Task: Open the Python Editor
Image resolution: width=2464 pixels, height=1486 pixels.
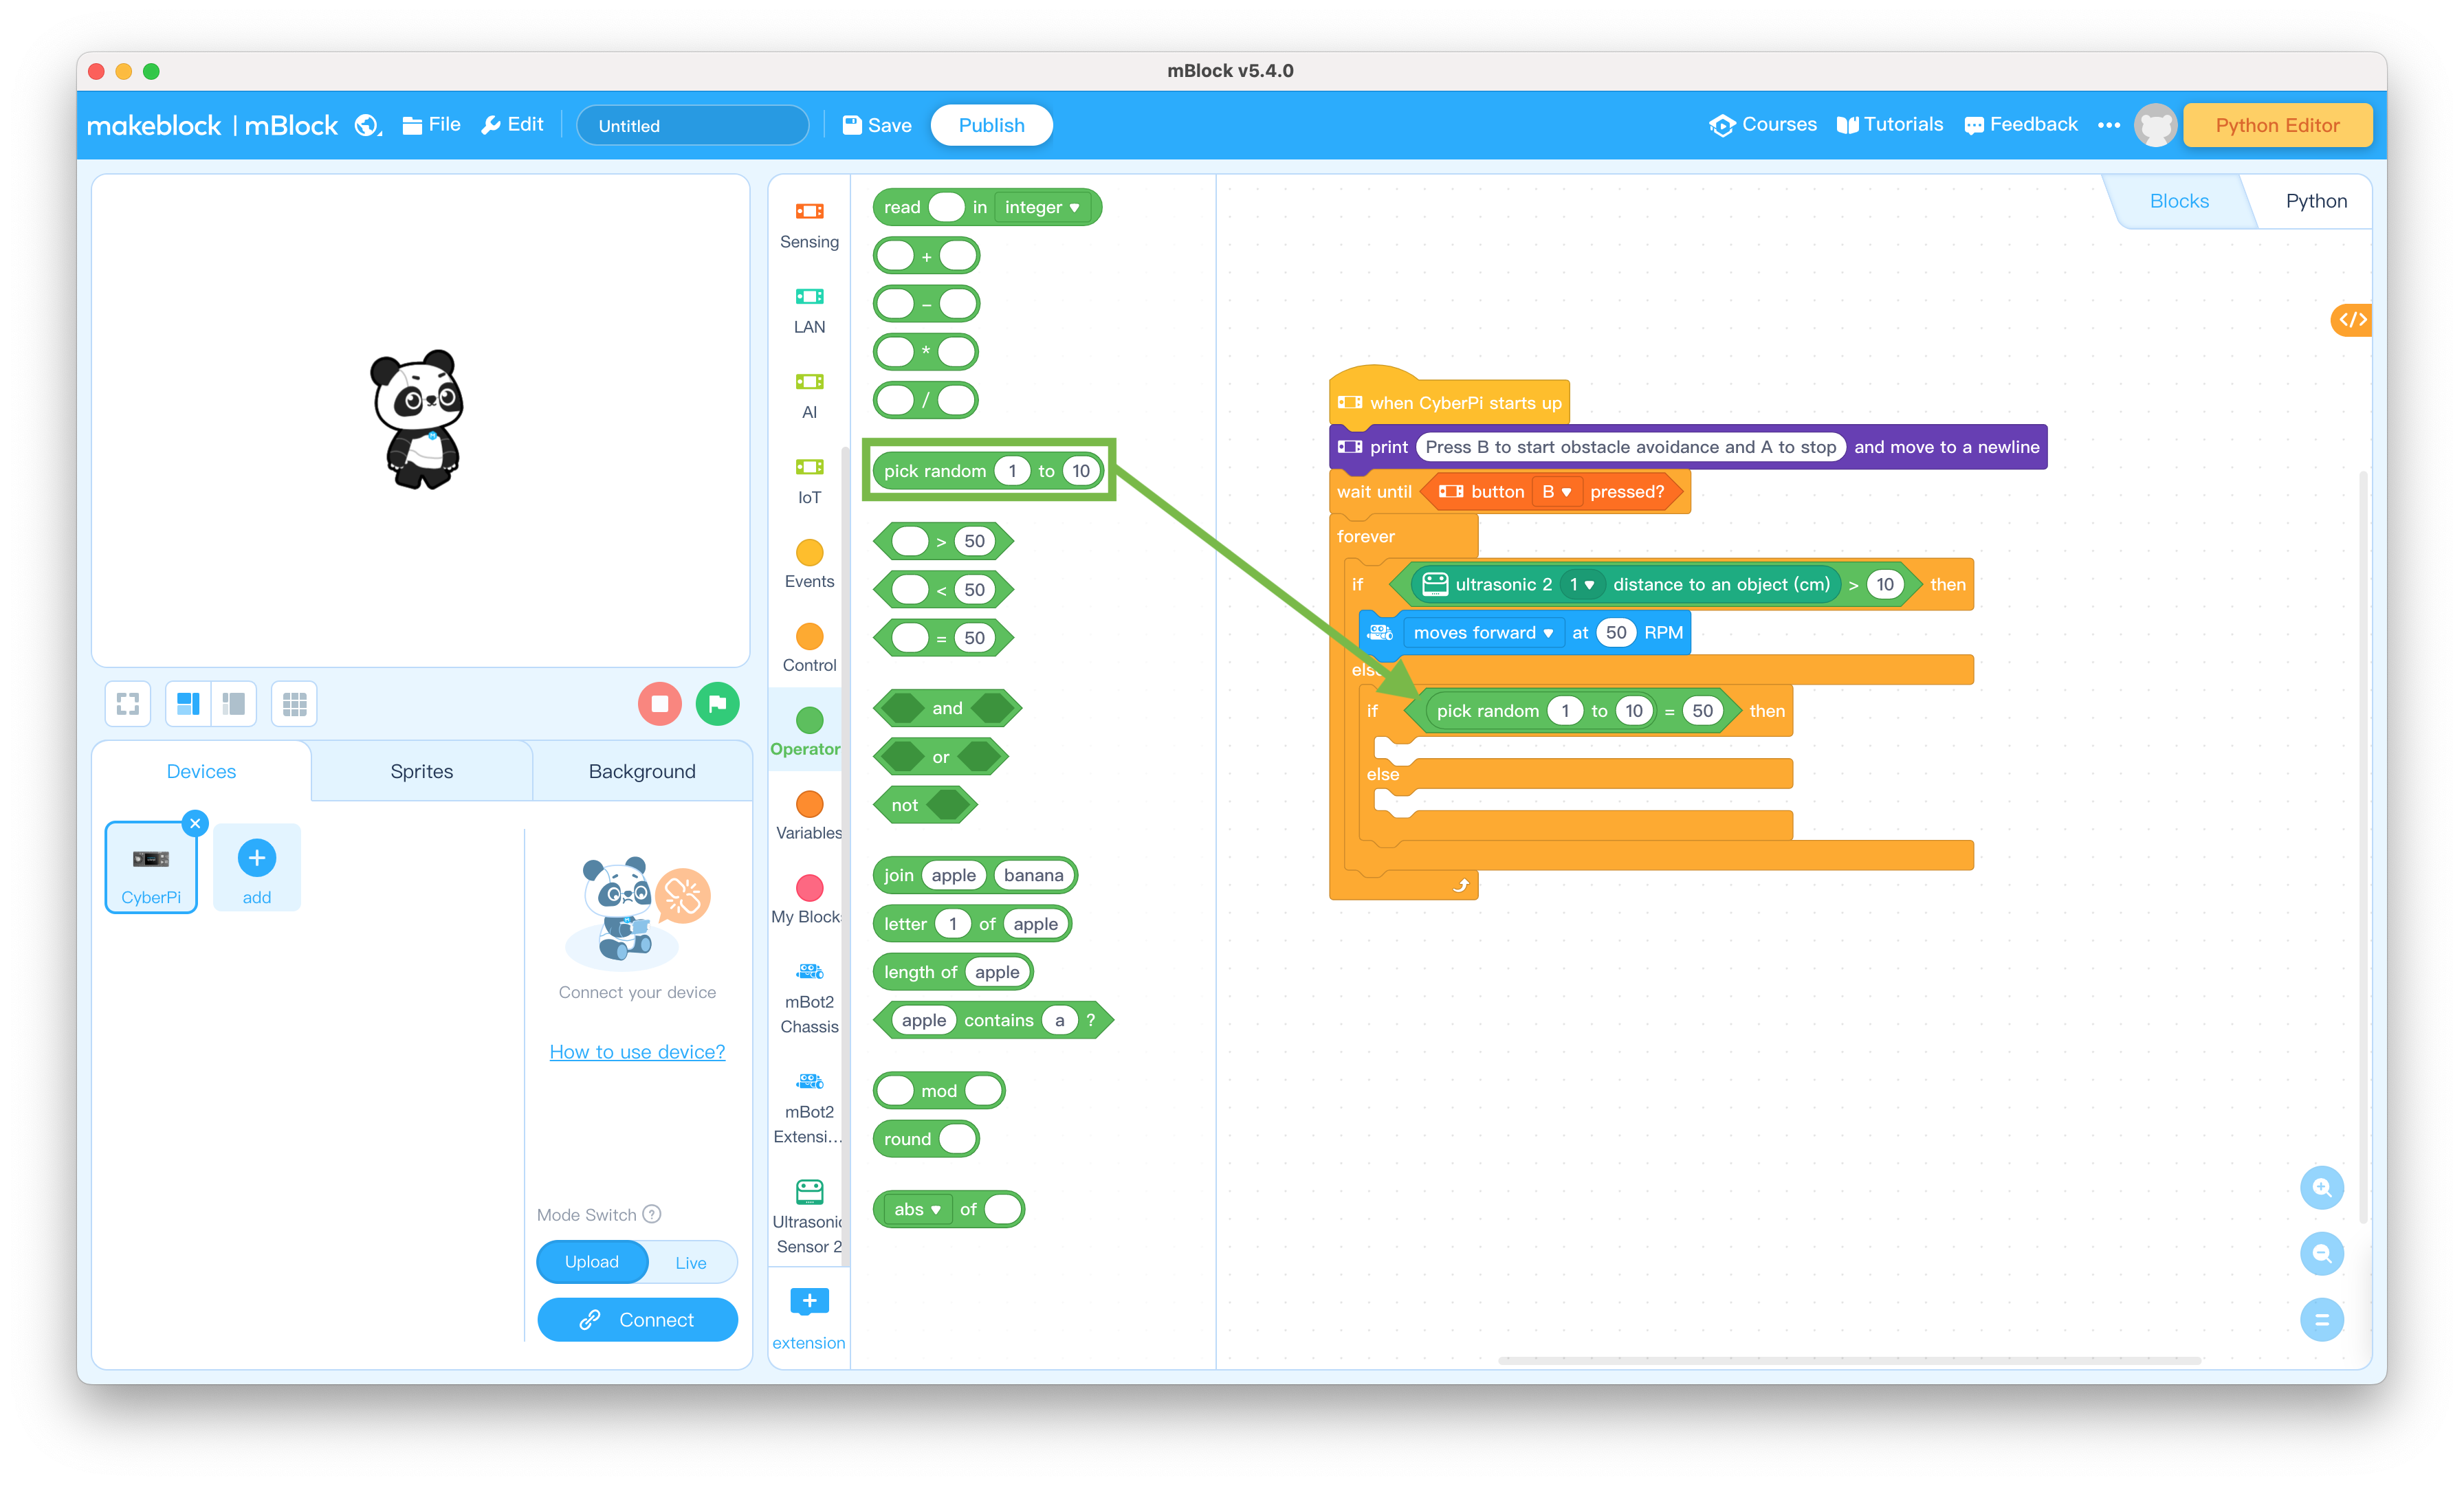Action: point(2277,125)
